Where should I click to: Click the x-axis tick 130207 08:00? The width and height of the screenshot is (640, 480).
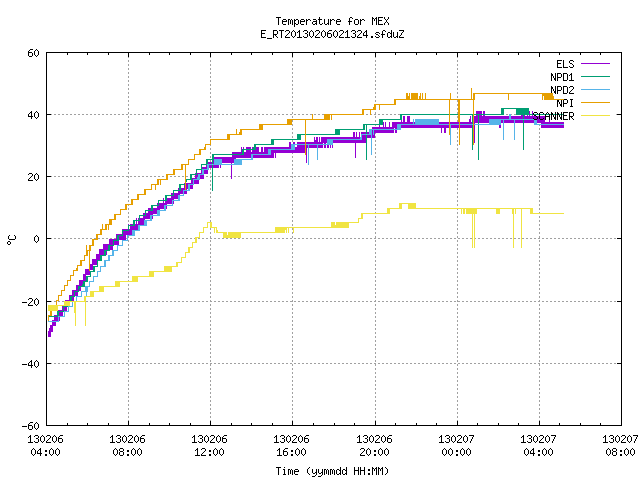point(620,446)
